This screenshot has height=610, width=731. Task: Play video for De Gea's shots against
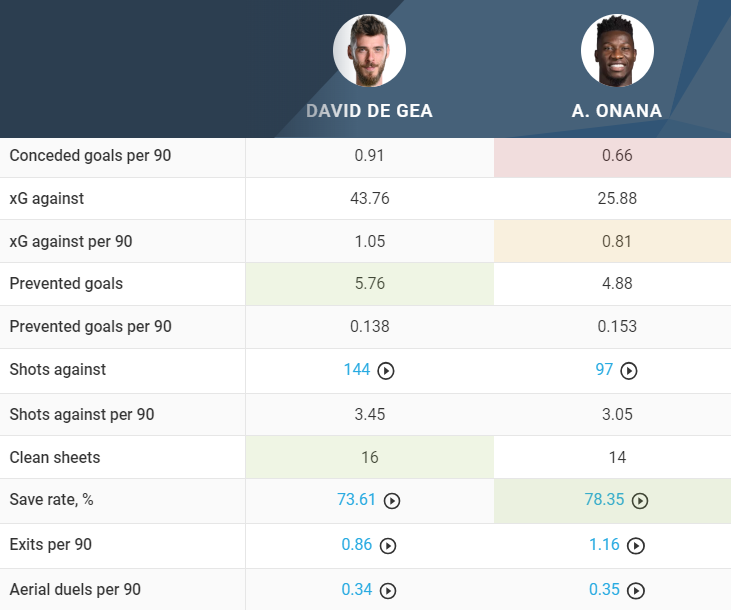[x=386, y=371]
